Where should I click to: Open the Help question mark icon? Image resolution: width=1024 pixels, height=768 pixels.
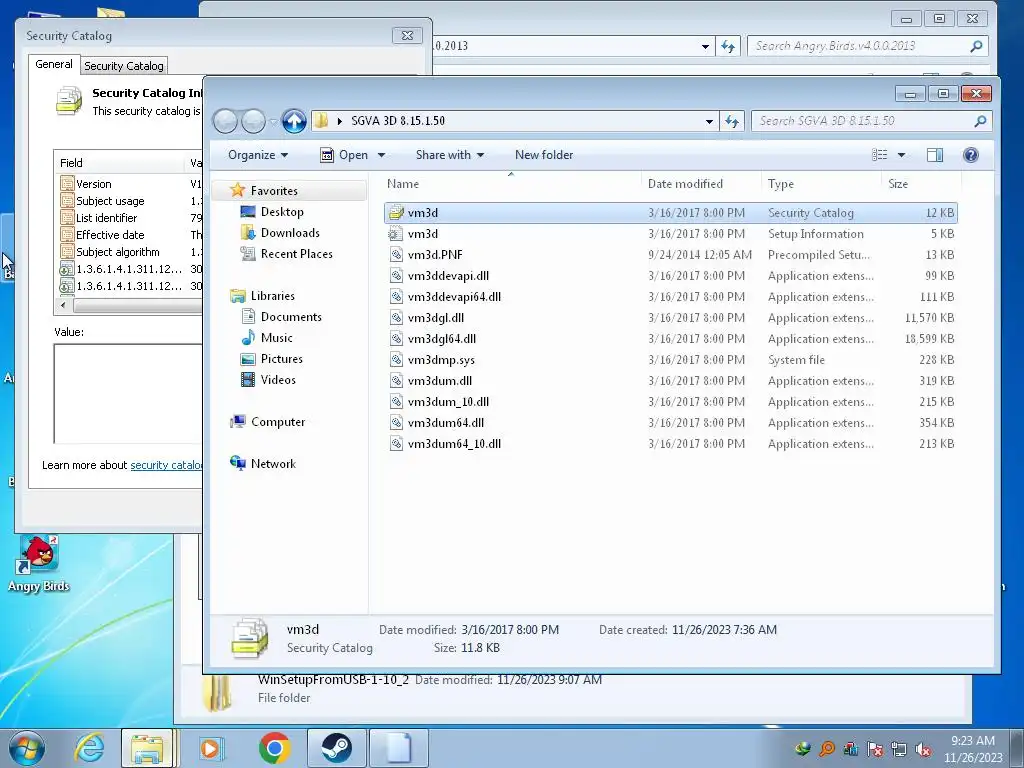click(x=970, y=155)
